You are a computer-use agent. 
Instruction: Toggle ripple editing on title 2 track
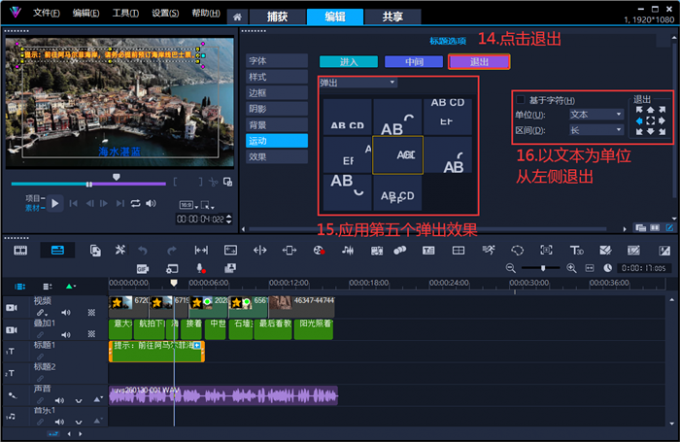pos(40,379)
